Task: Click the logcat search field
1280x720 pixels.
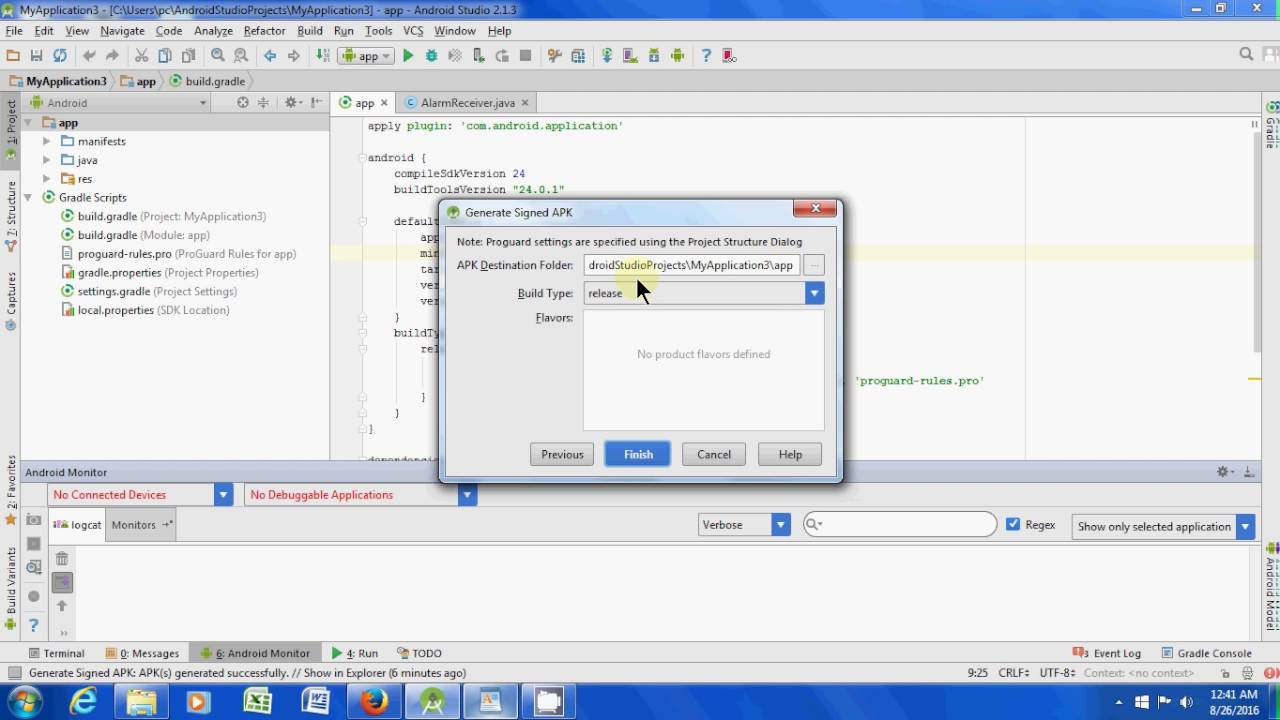Action: 900,524
